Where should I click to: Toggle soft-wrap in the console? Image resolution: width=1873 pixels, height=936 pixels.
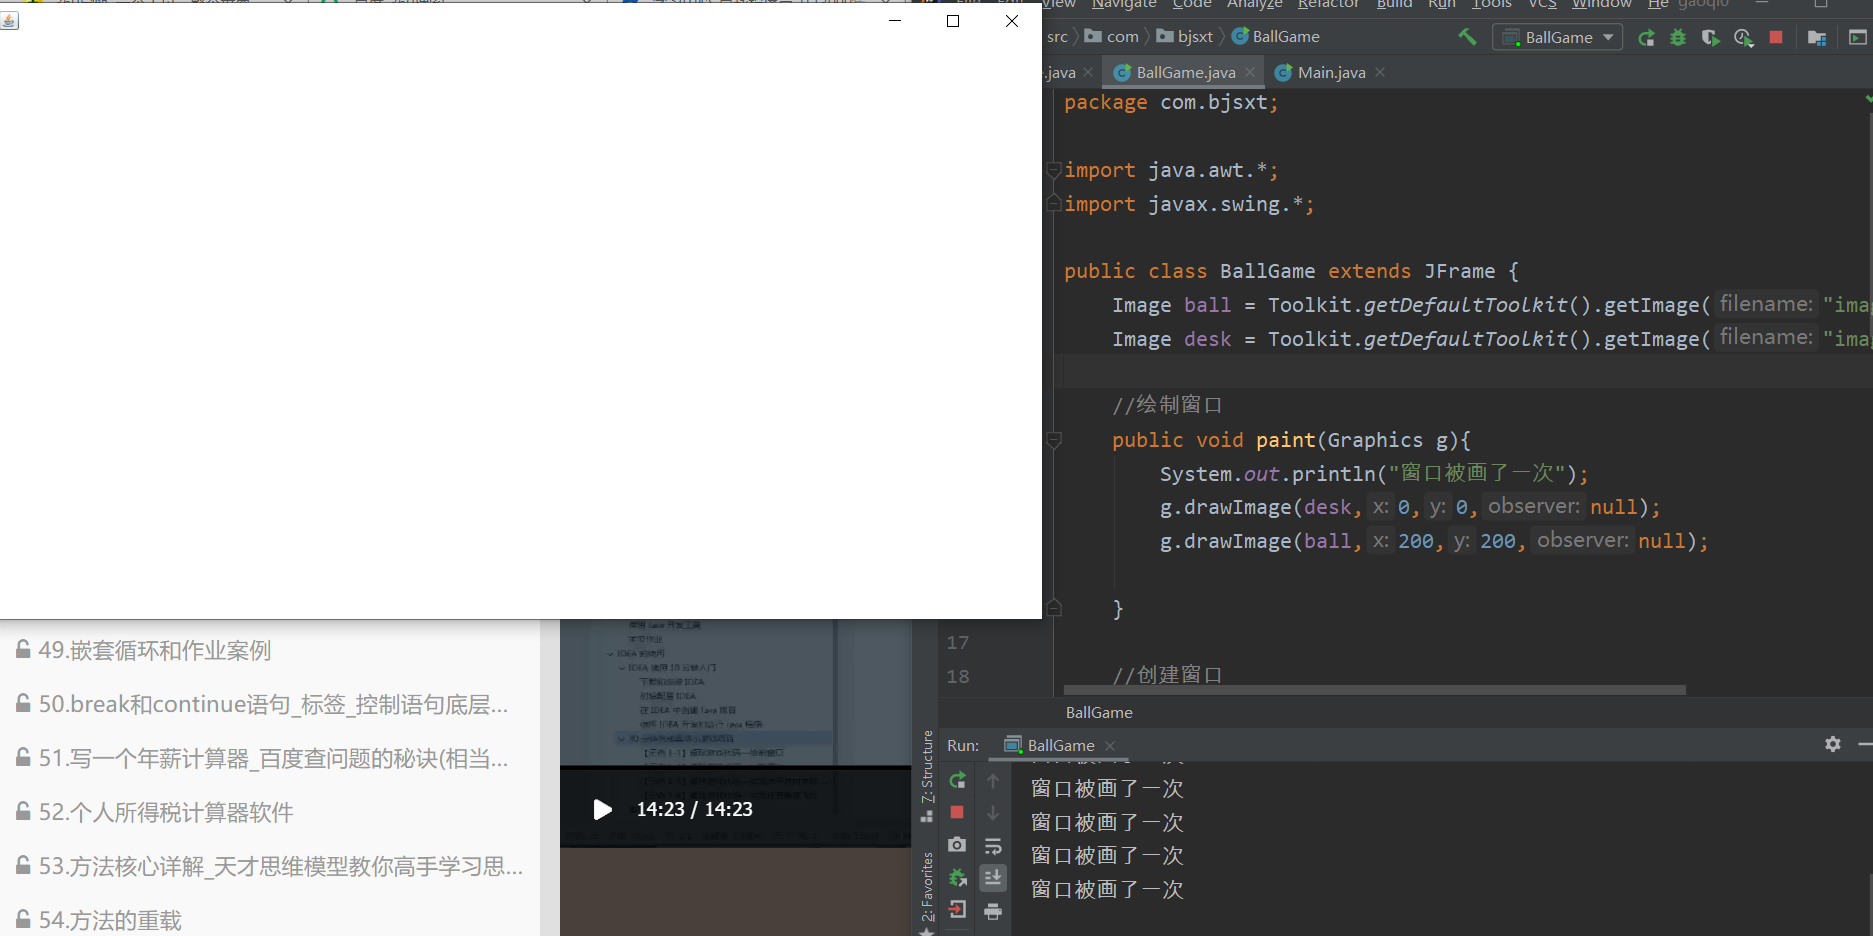(993, 846)
